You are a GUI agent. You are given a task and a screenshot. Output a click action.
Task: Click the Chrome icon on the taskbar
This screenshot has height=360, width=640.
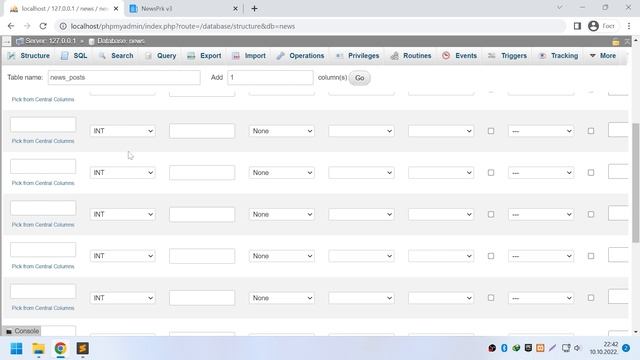[x=60, y=349]
